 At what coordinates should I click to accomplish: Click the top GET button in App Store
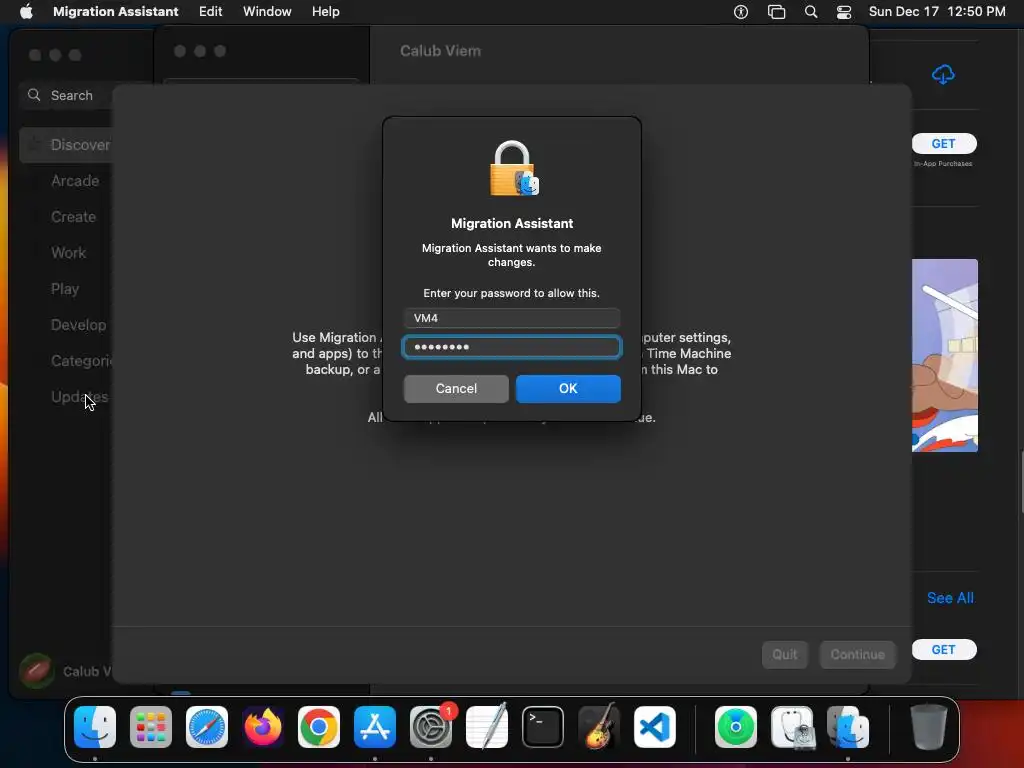(944, 144)
